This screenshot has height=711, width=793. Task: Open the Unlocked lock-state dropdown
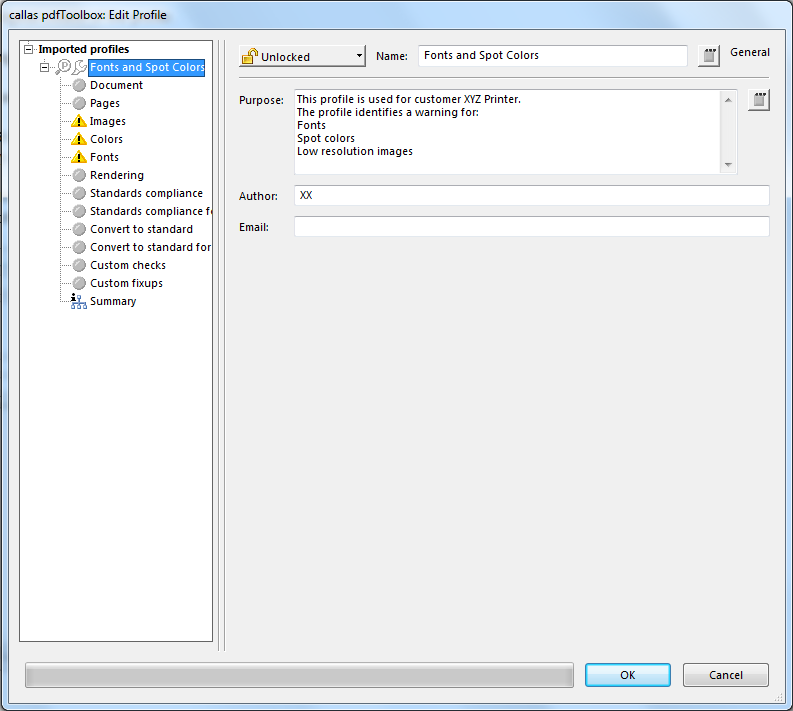302,57
